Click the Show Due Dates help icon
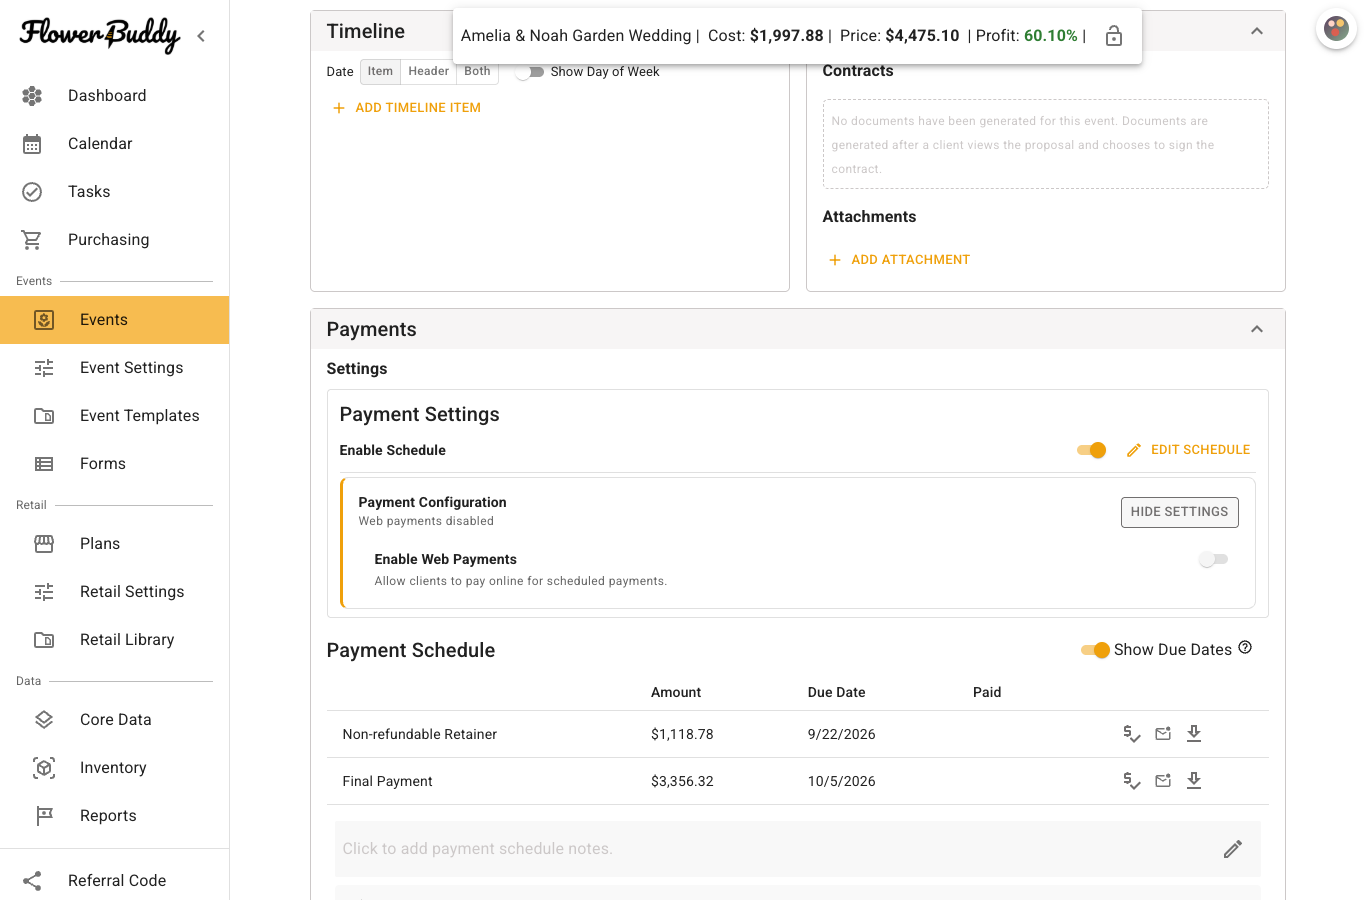 (x=1245, y=648)
